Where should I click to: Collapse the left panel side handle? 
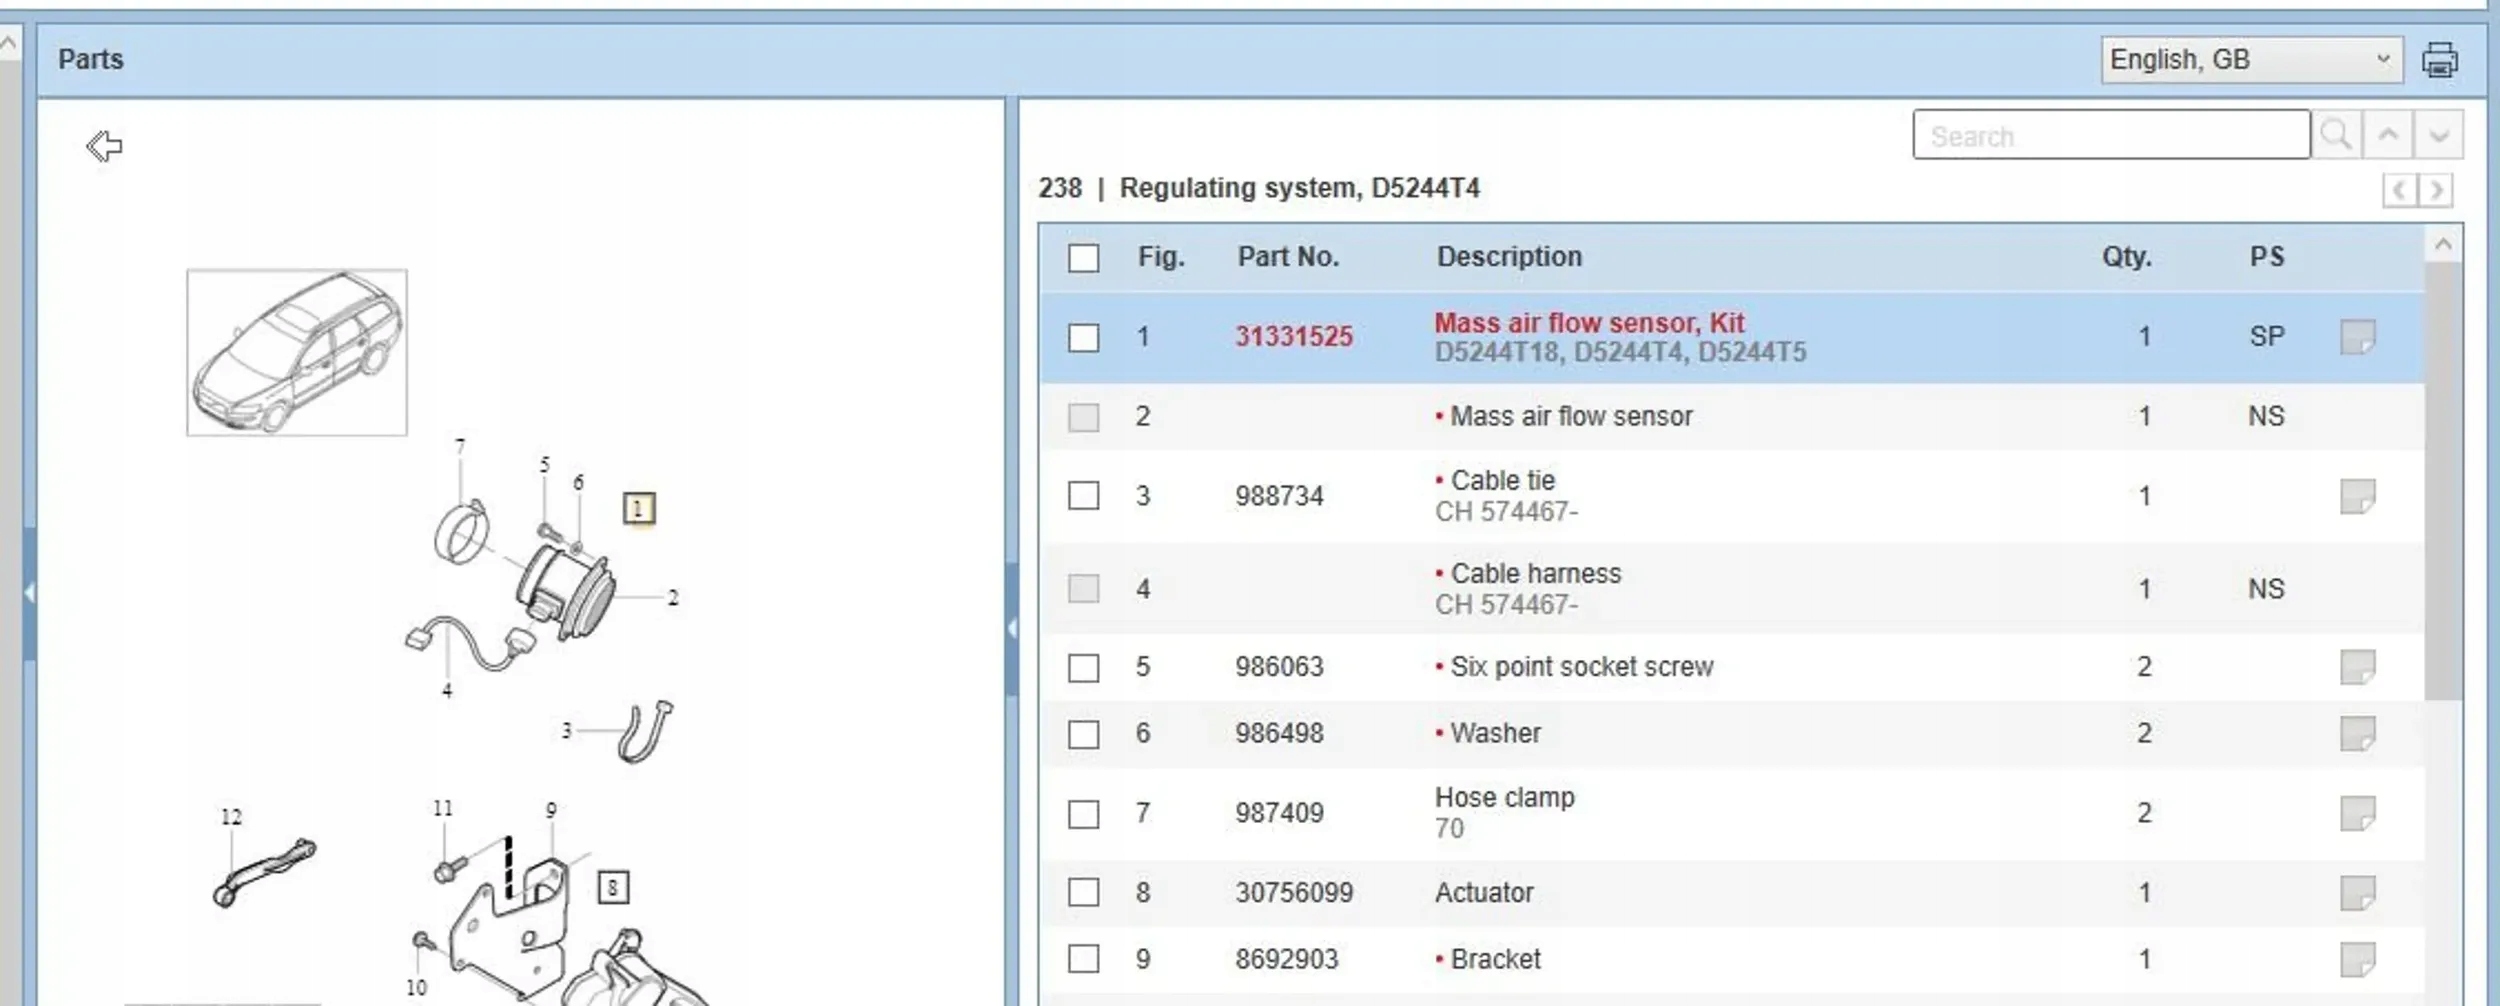[x=29, y=593]
